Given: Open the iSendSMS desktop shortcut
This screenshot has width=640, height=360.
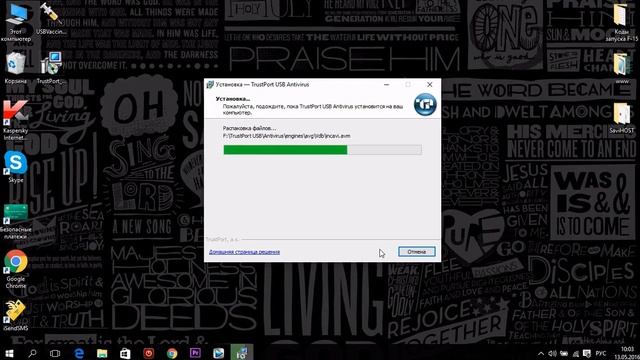Looking at the screenshot, I should tap(16, 315).
